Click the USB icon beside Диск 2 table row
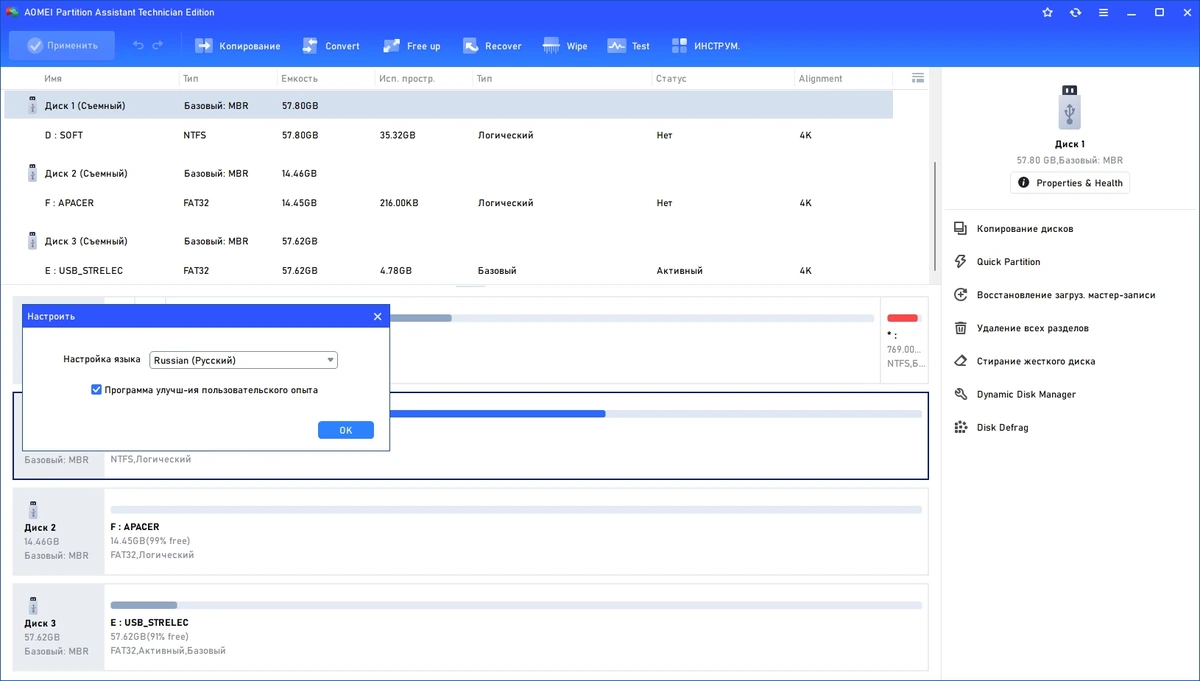1200x681 pixels. (32, 173)
